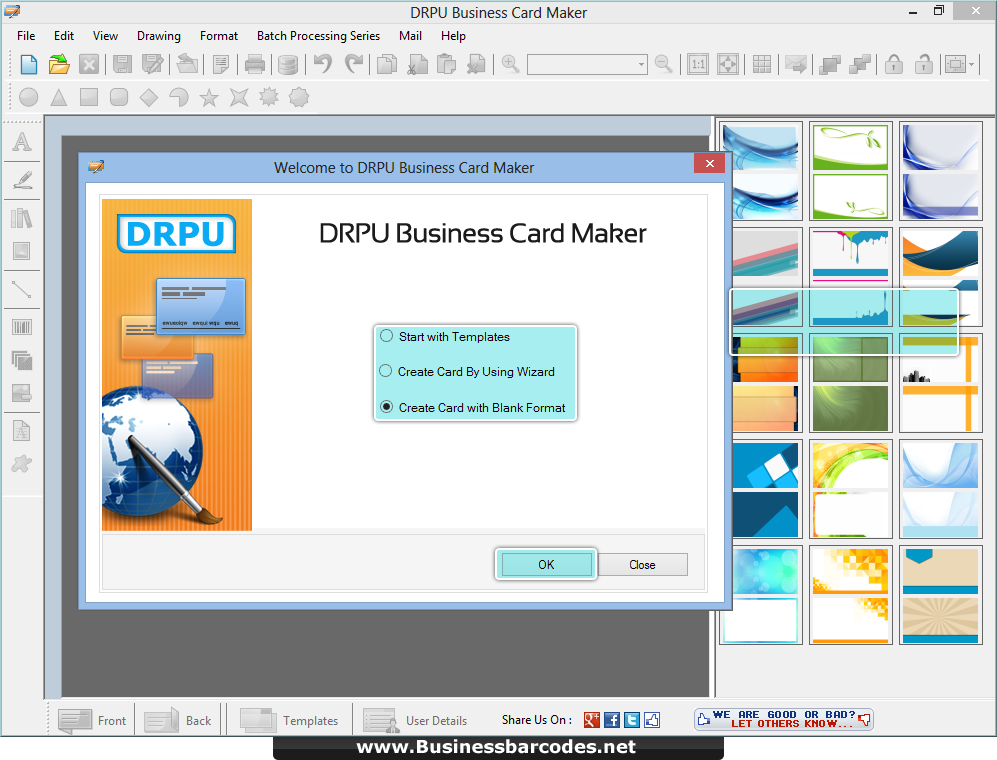Click the Open folder icon
Viewport: 997px width, 760px height.
point(58,64)
